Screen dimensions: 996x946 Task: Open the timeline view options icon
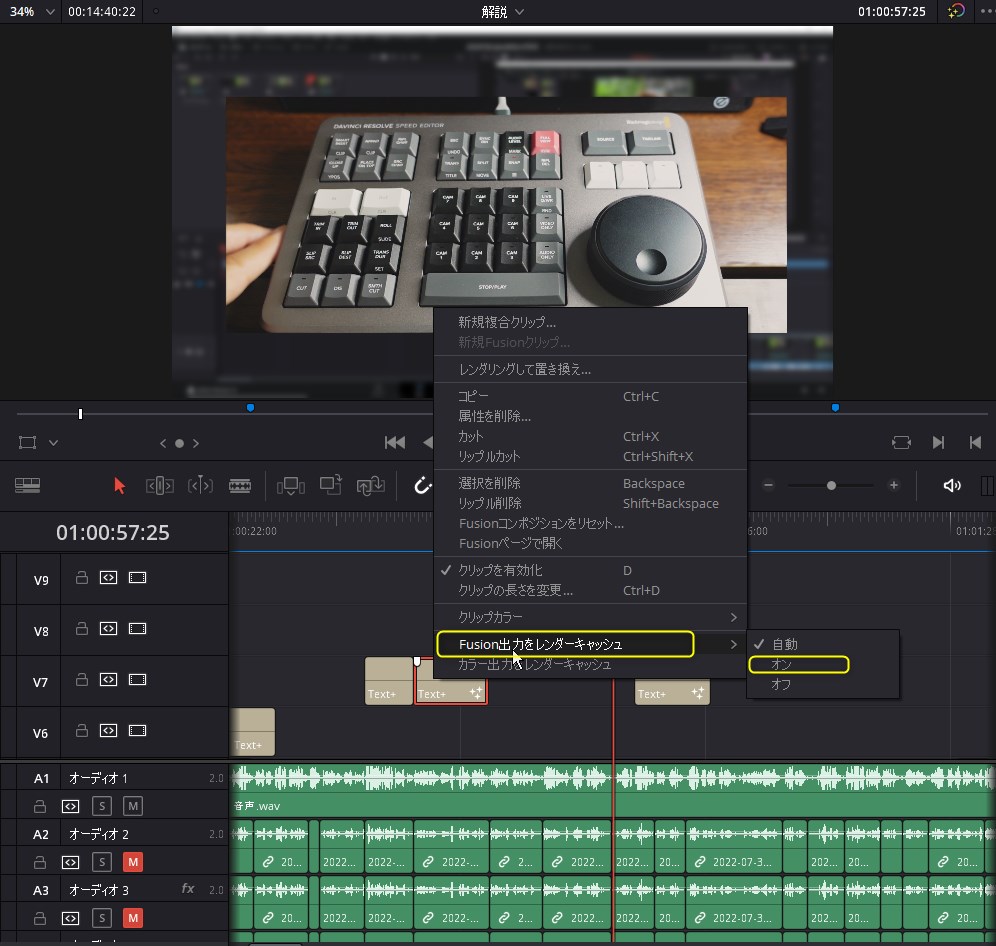pyautogui.click(x=27, y=485)
